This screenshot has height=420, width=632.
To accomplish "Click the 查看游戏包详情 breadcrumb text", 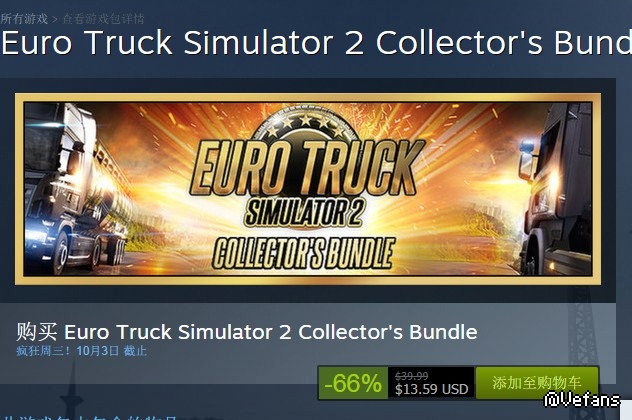I will point(103,19).
